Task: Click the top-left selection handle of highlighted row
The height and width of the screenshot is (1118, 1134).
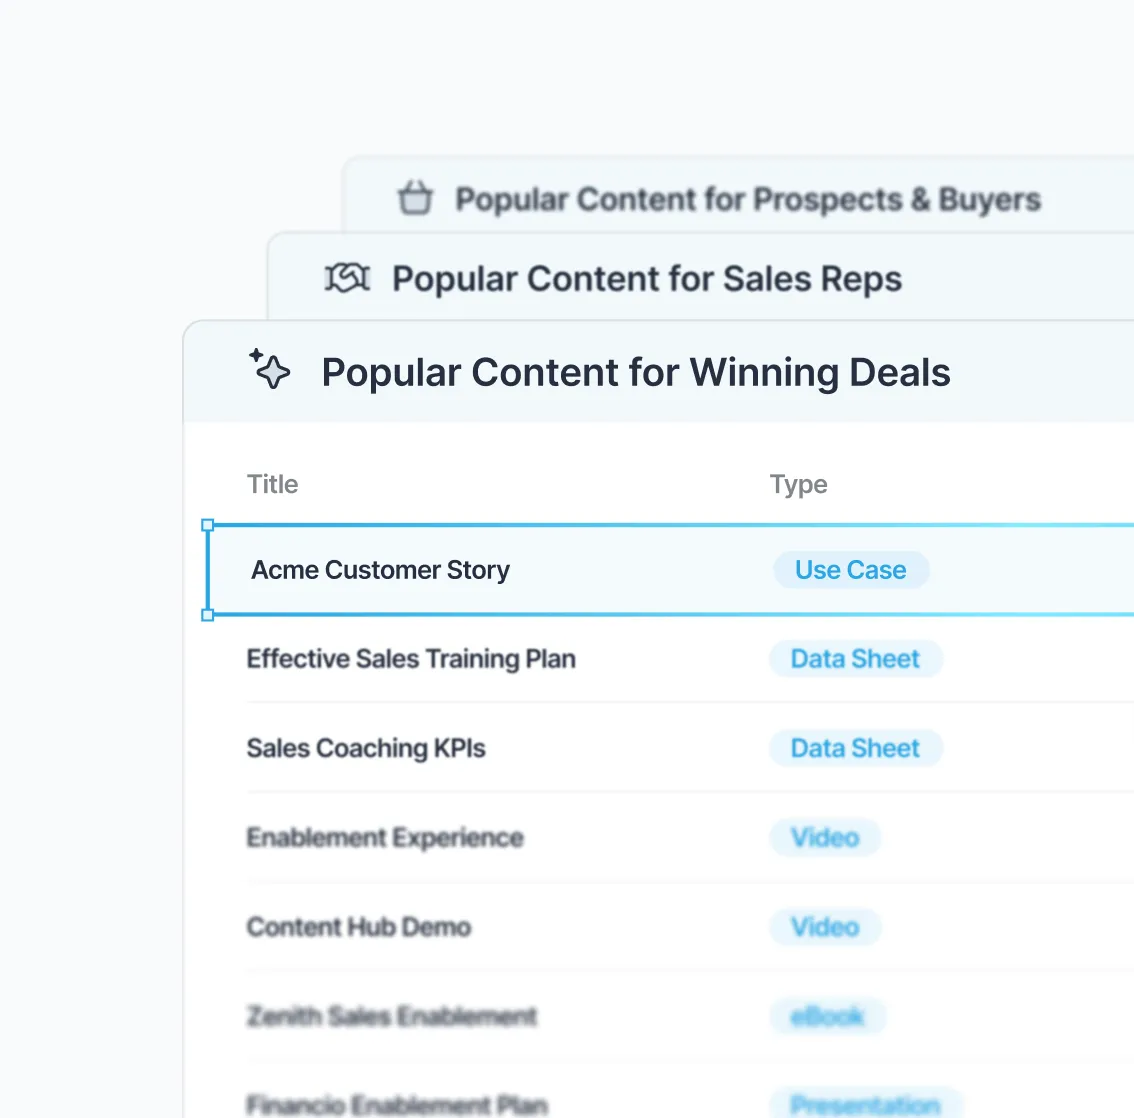Action: [x=208, y=525]
